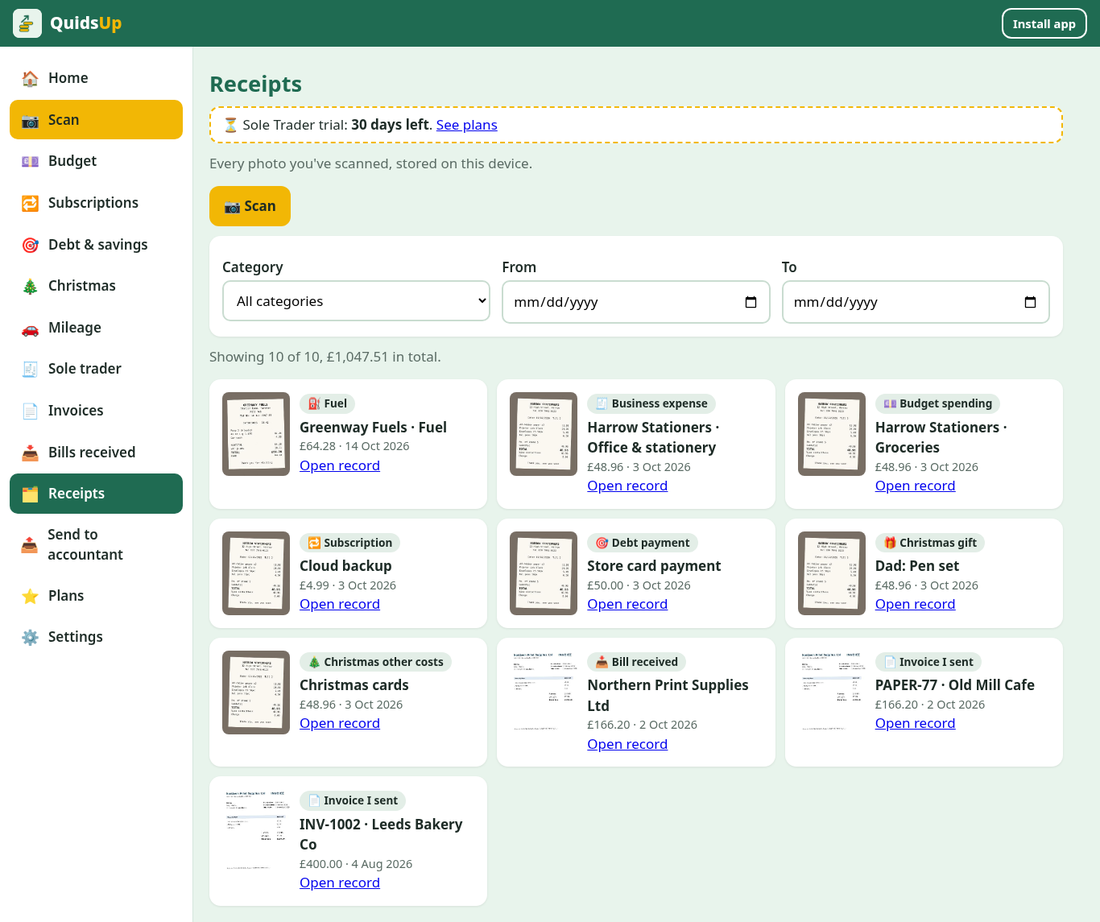Open the Budget page from sidebar
Image resolution: width=1100 pixels, height=922 pixels.
tap(96, 161)
